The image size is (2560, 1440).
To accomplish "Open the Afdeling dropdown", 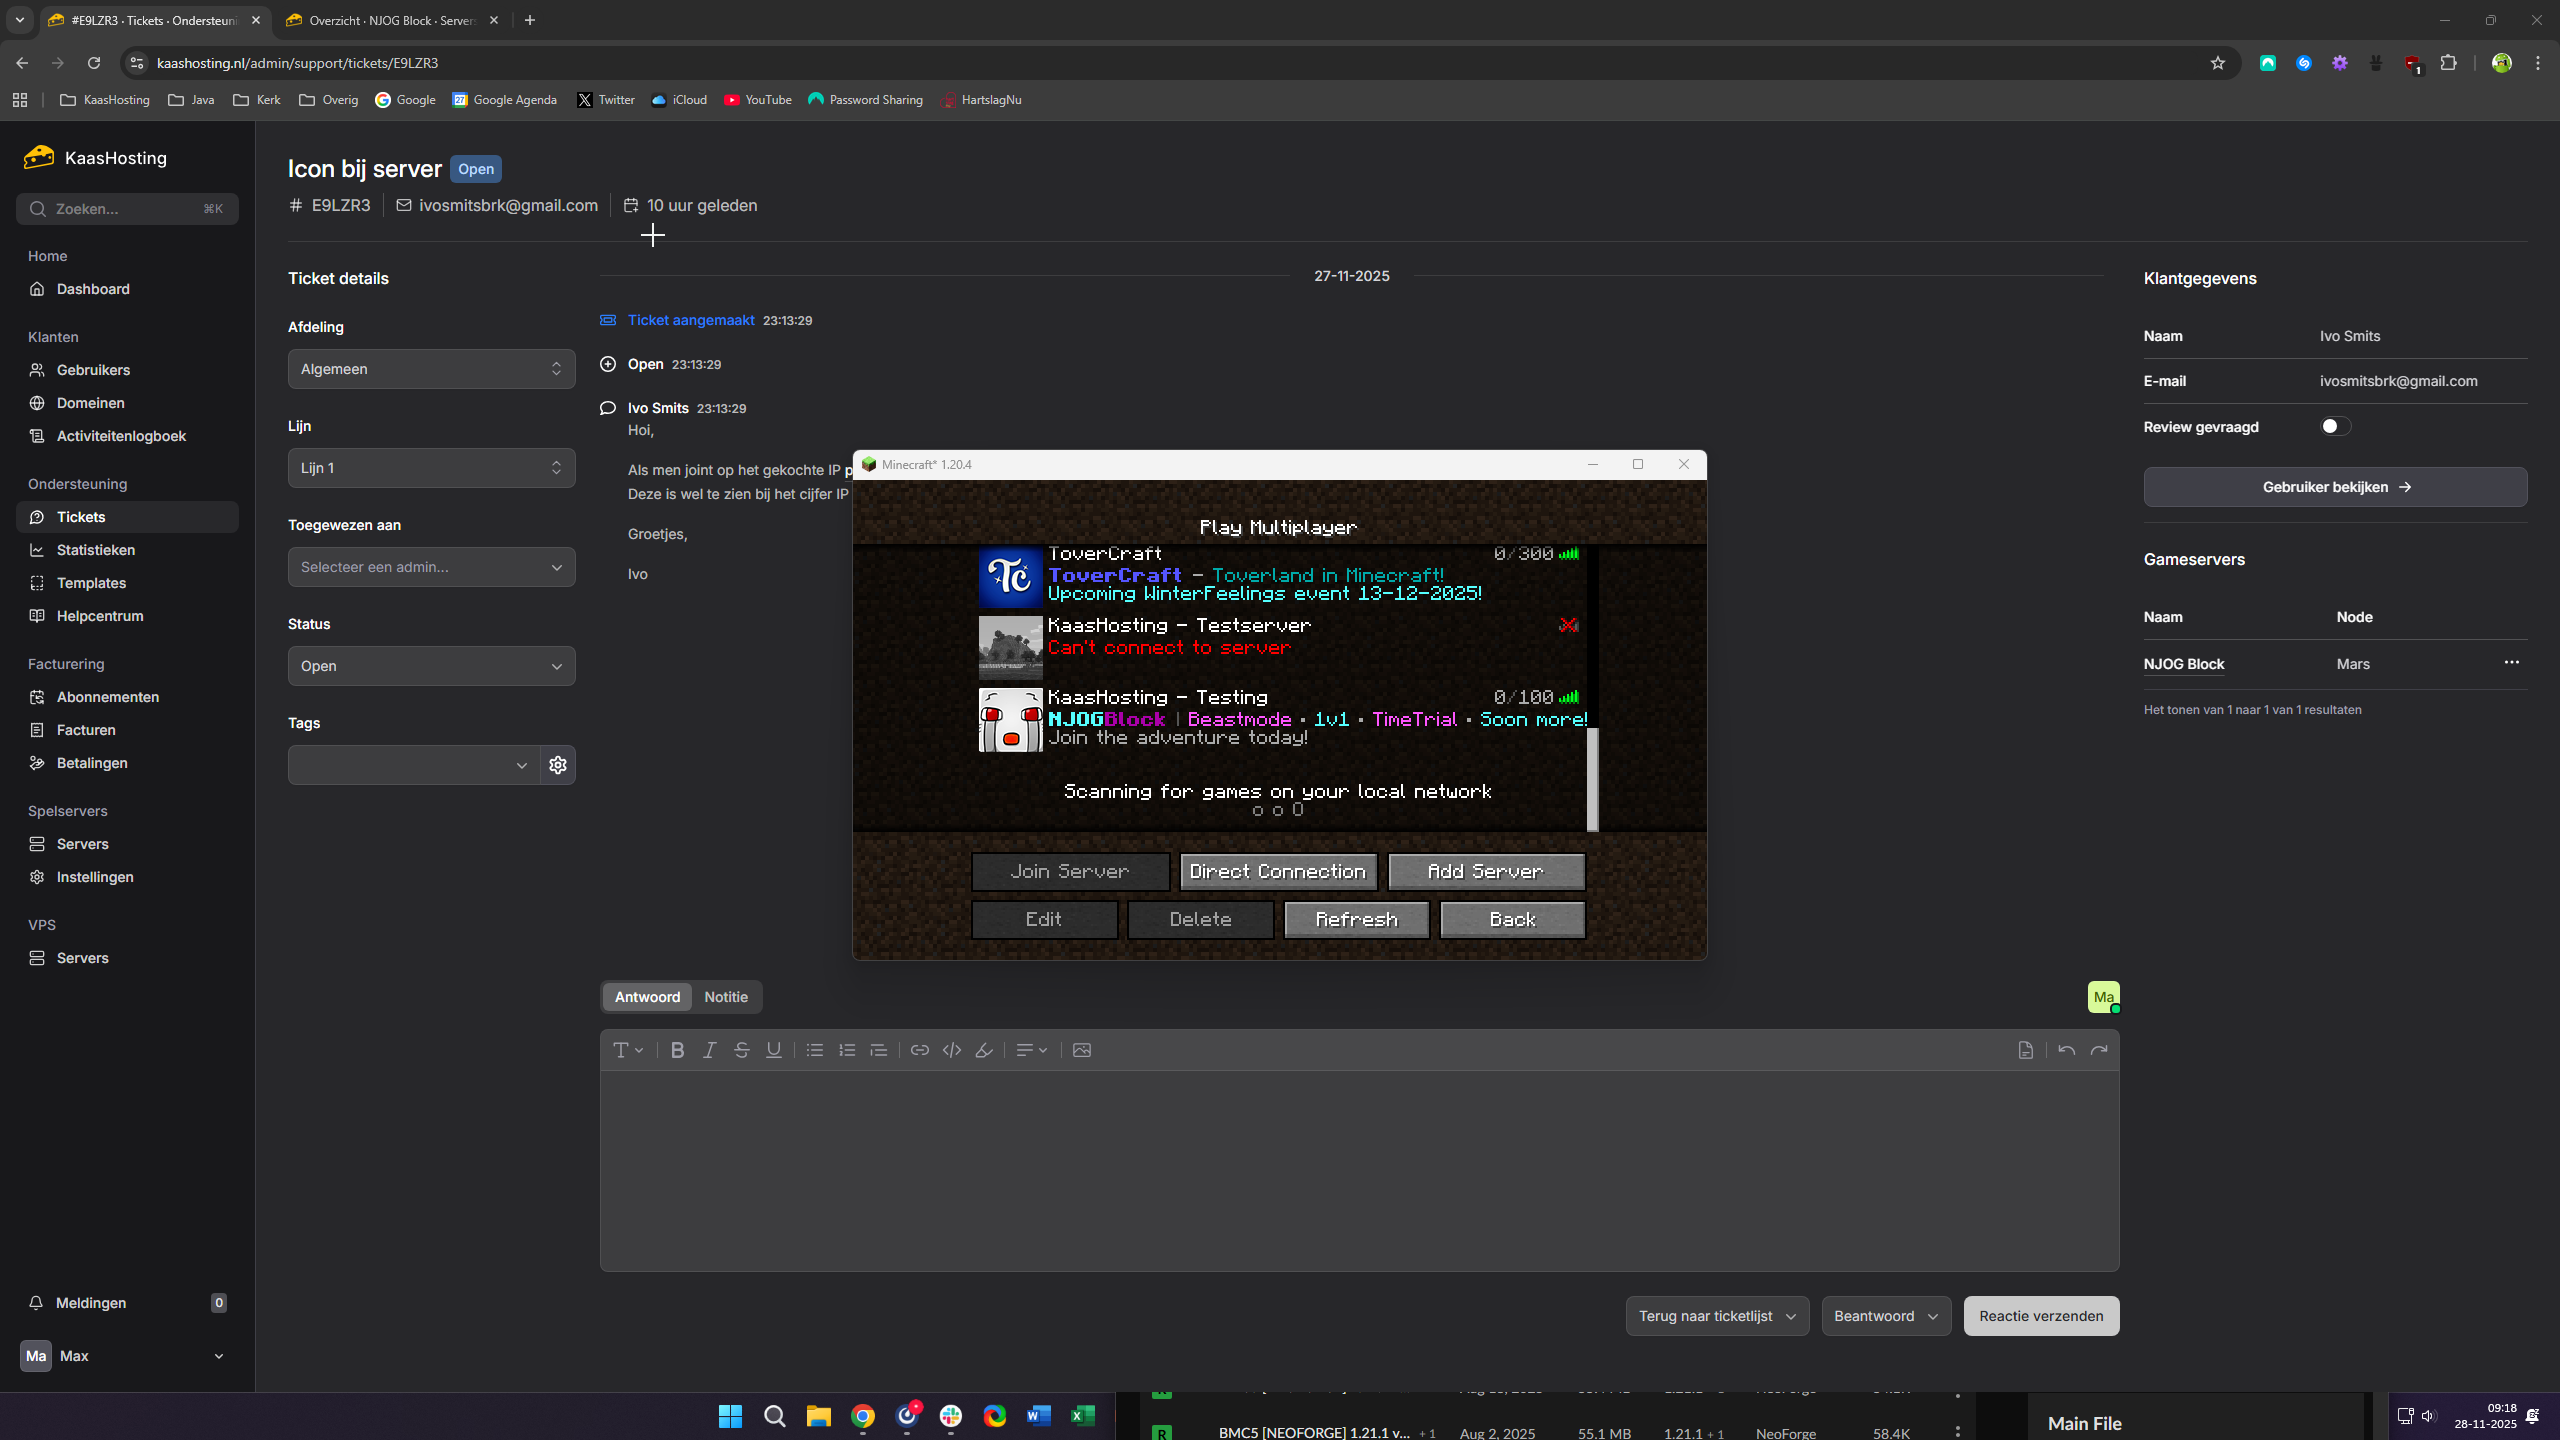I will (x=431, y=369).
